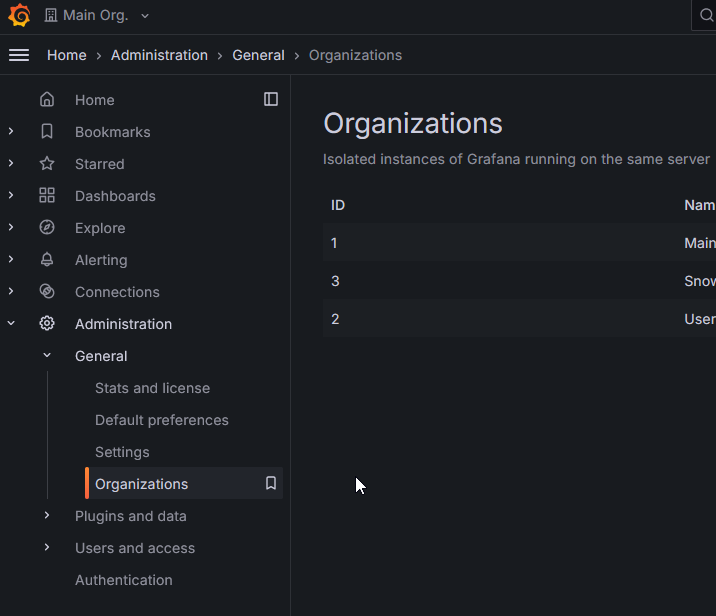Undock the sidebar menu panel
The height and width of the screenshot is (616, 716).
pos(271,99)
